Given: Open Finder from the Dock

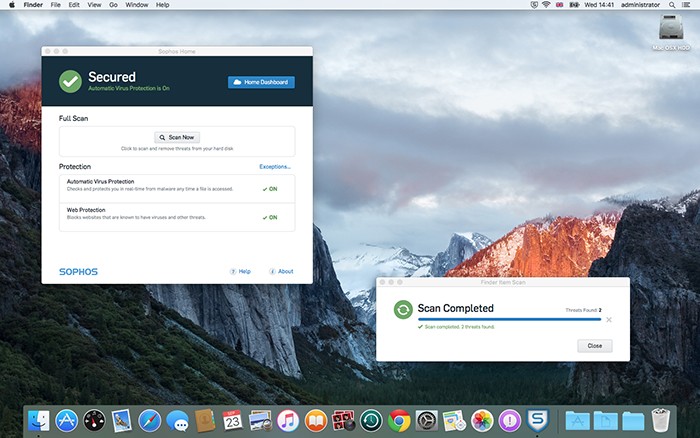Looking at the screenshot, I should 39,421.
